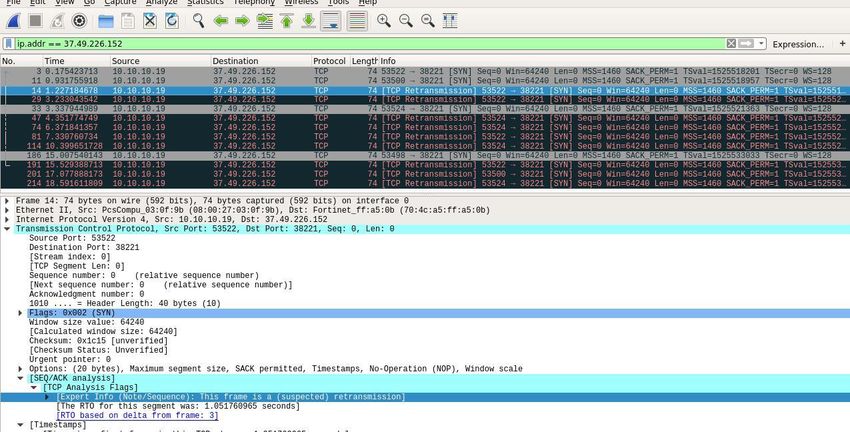Image resolution: width=850 pixels, height=432 pixels.
Task: Click into the ip.addr display filter field
Action: click(x=369, y=43)
